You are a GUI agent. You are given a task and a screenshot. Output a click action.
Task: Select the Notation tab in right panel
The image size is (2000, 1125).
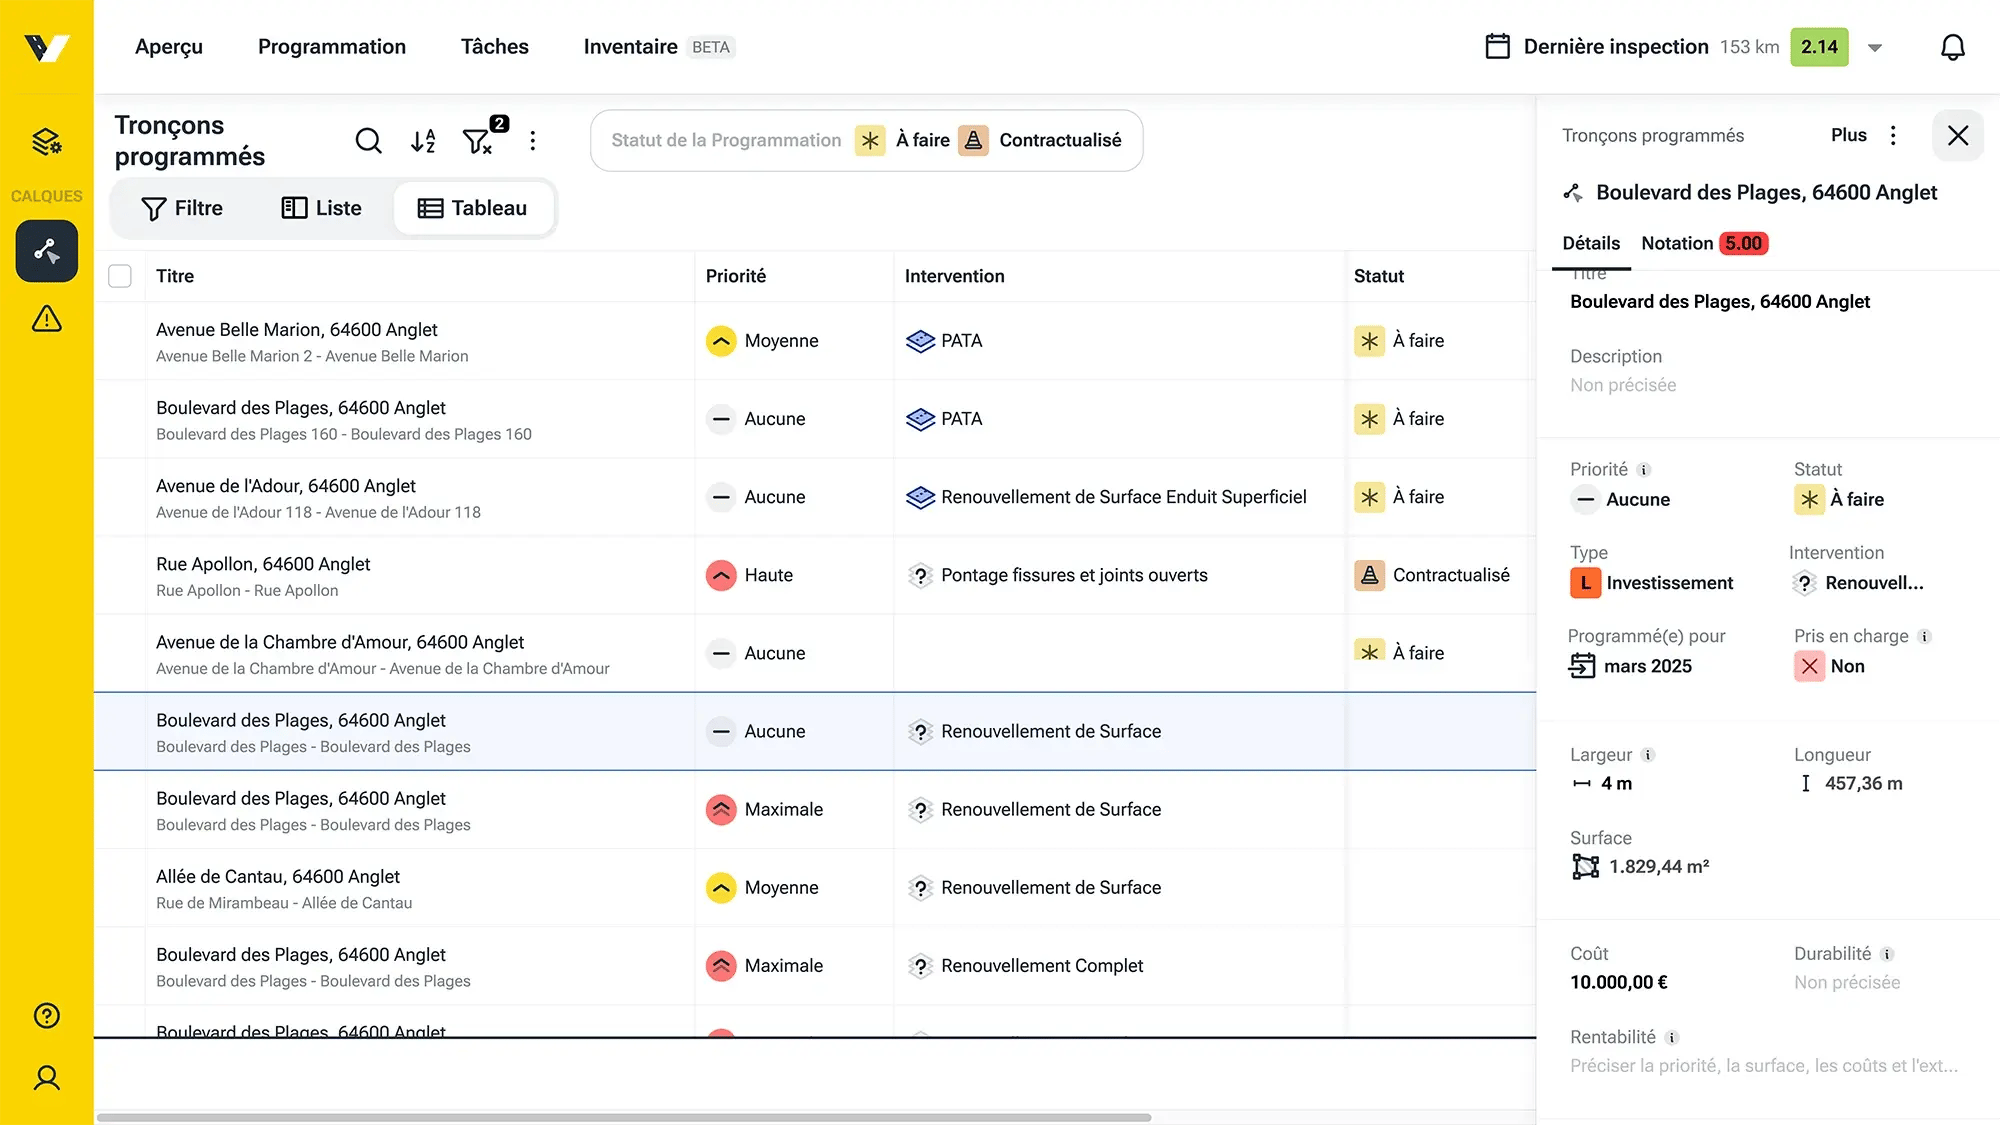pos(1677,243)
